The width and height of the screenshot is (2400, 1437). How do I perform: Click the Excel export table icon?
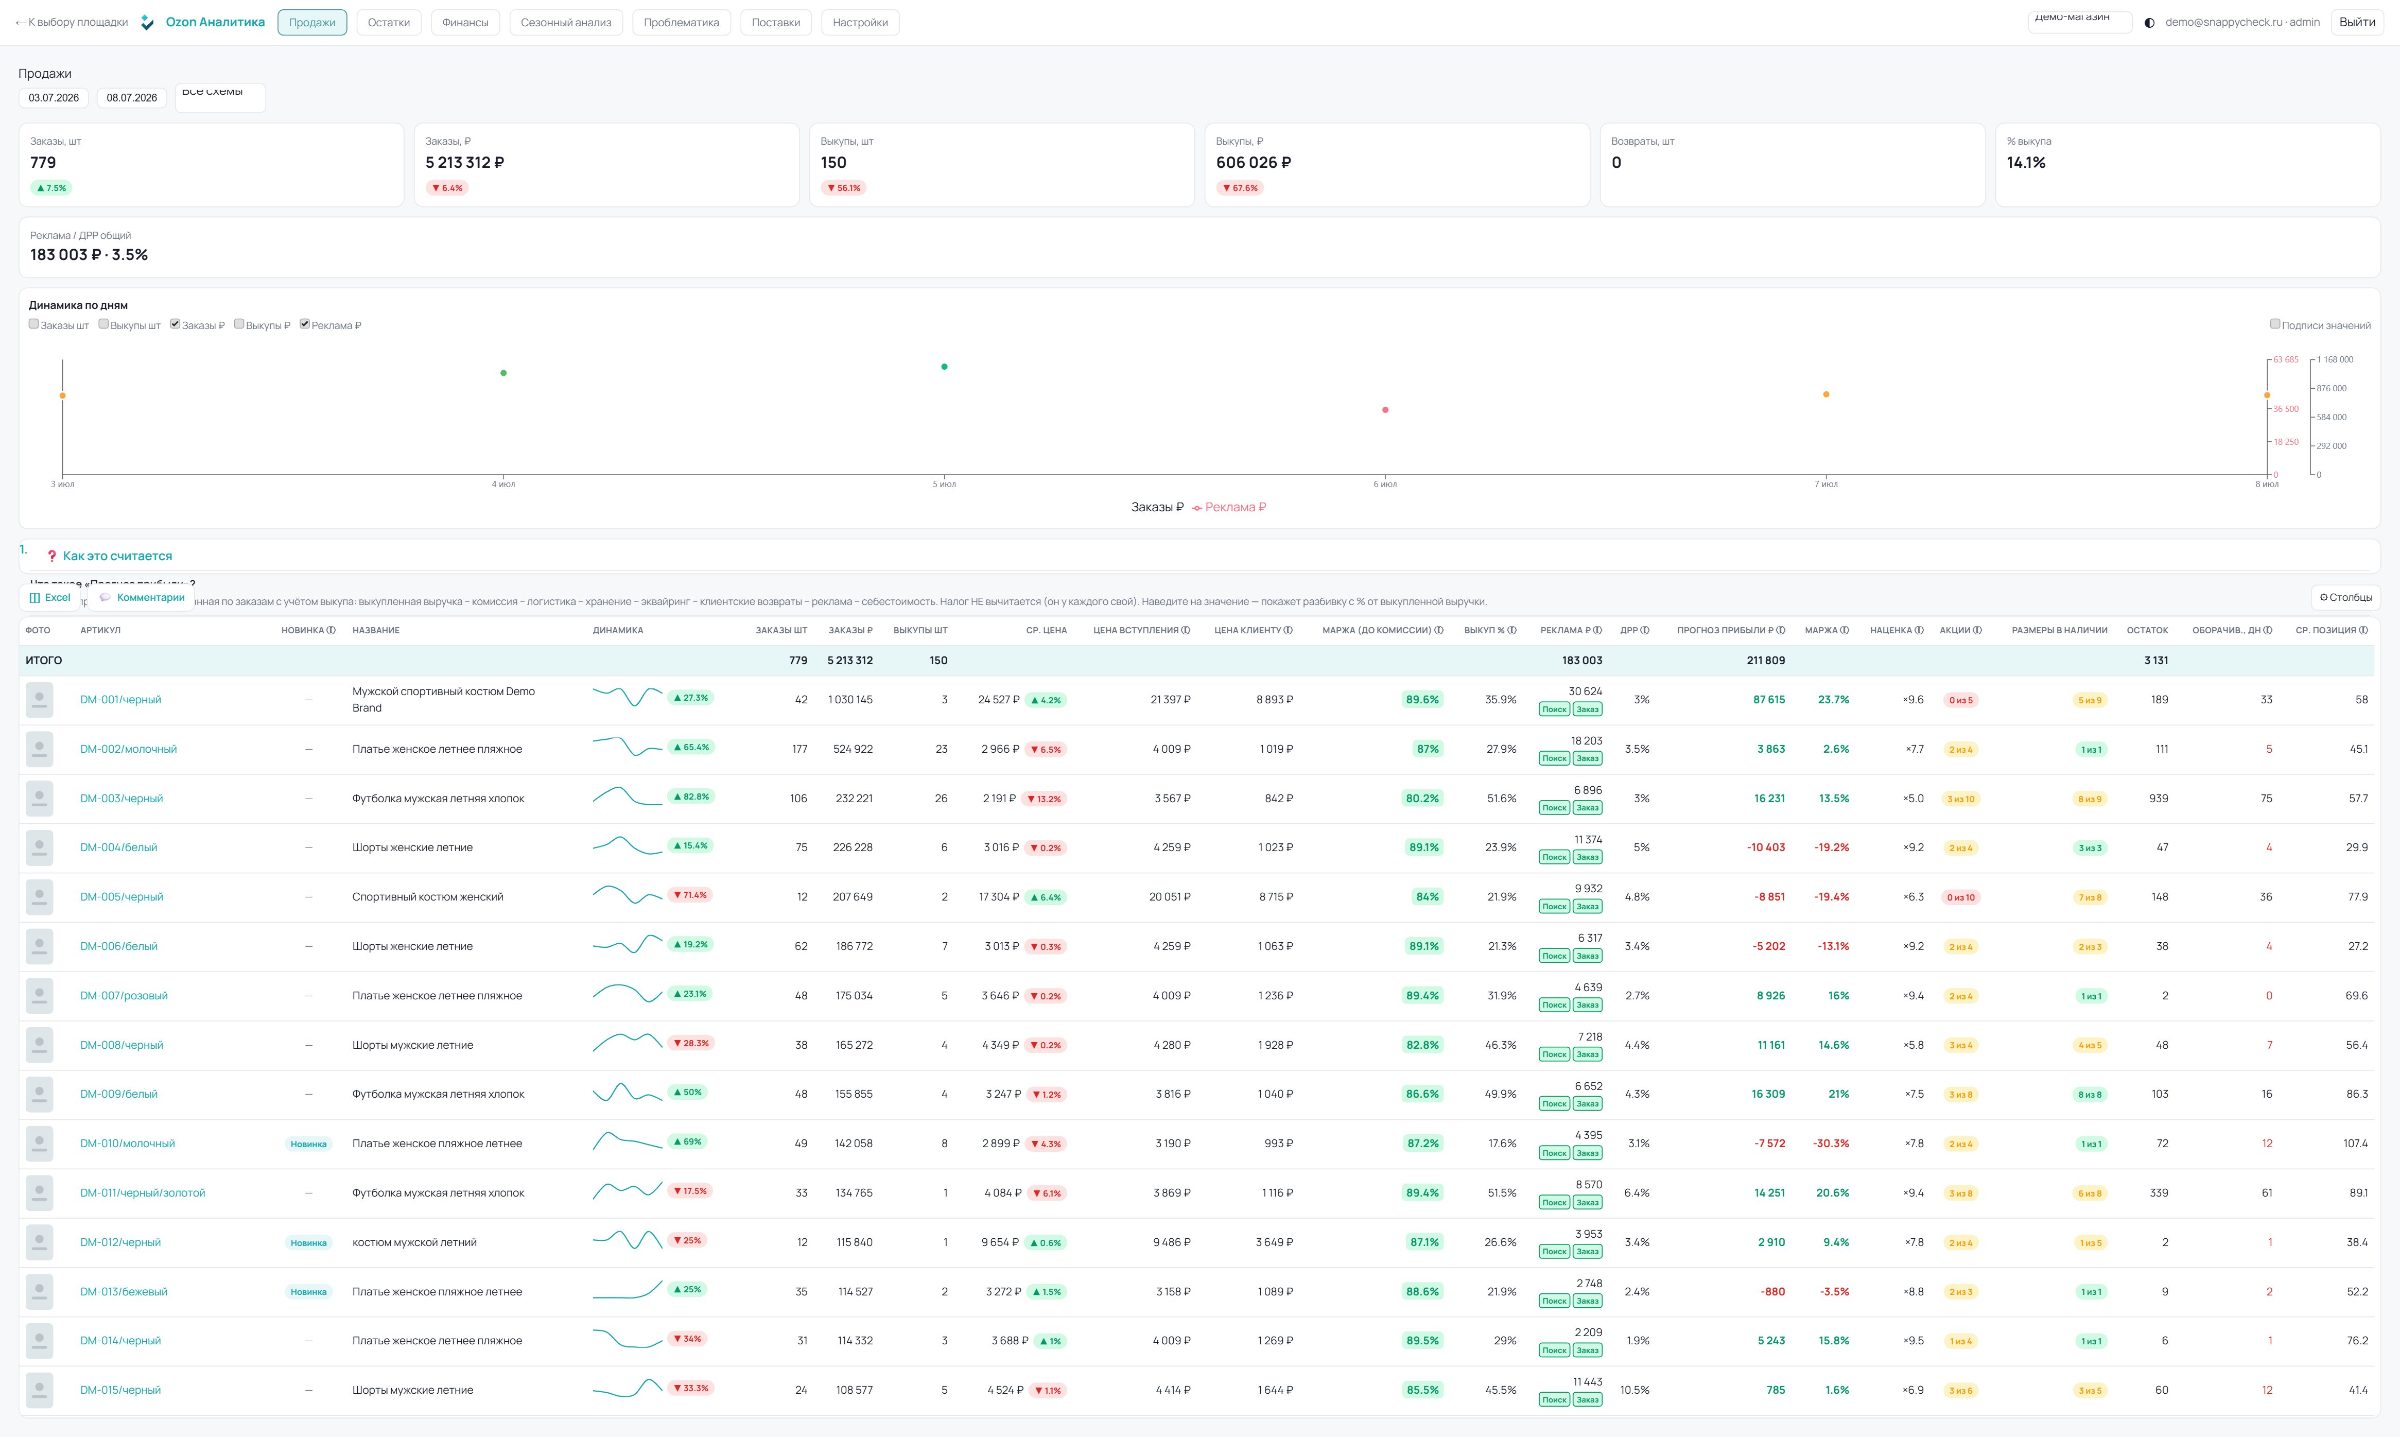[x=35, y=598]
